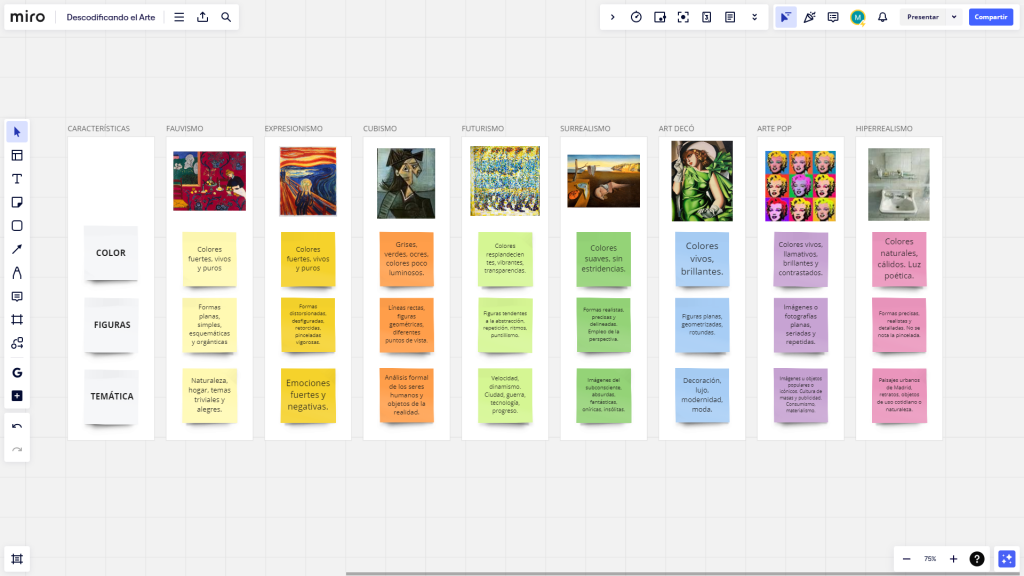The height and width of the screenshot is (576, 1024).
Task: Open the help question mark
Action: (x=977, y=559)
